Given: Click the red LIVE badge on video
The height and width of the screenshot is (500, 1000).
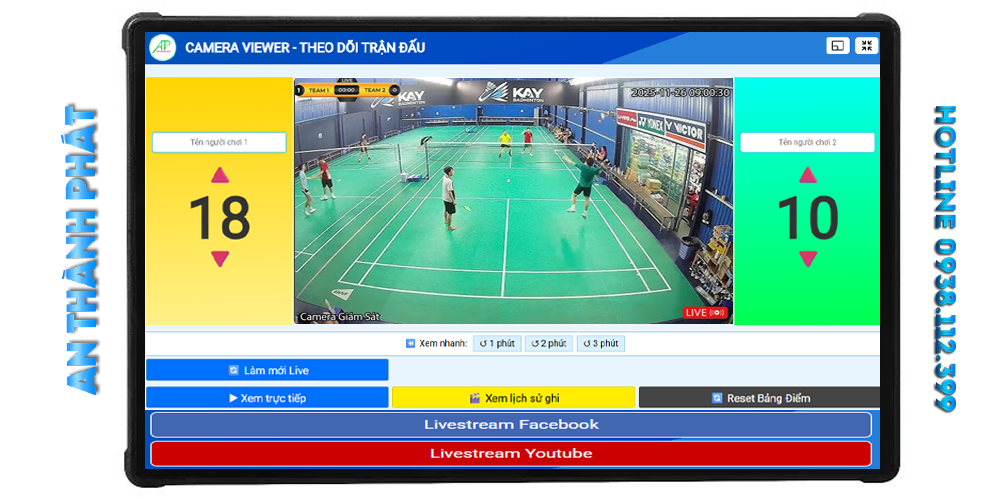Looking at the screenshot, I should (705, 312).
